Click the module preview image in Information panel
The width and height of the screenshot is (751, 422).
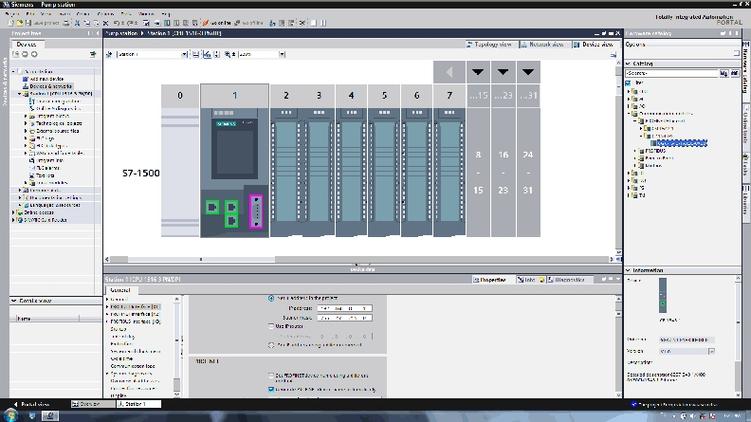(x=662, y=295)
